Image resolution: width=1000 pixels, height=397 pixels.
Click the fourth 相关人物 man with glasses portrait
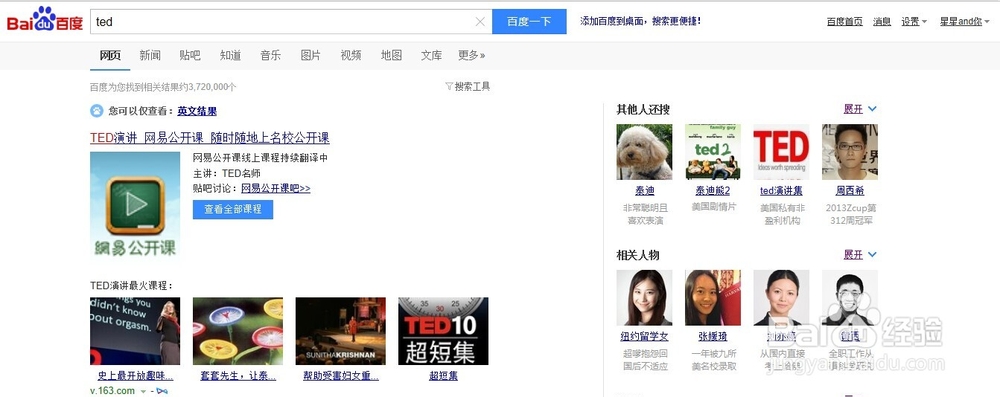click(849, 297)
